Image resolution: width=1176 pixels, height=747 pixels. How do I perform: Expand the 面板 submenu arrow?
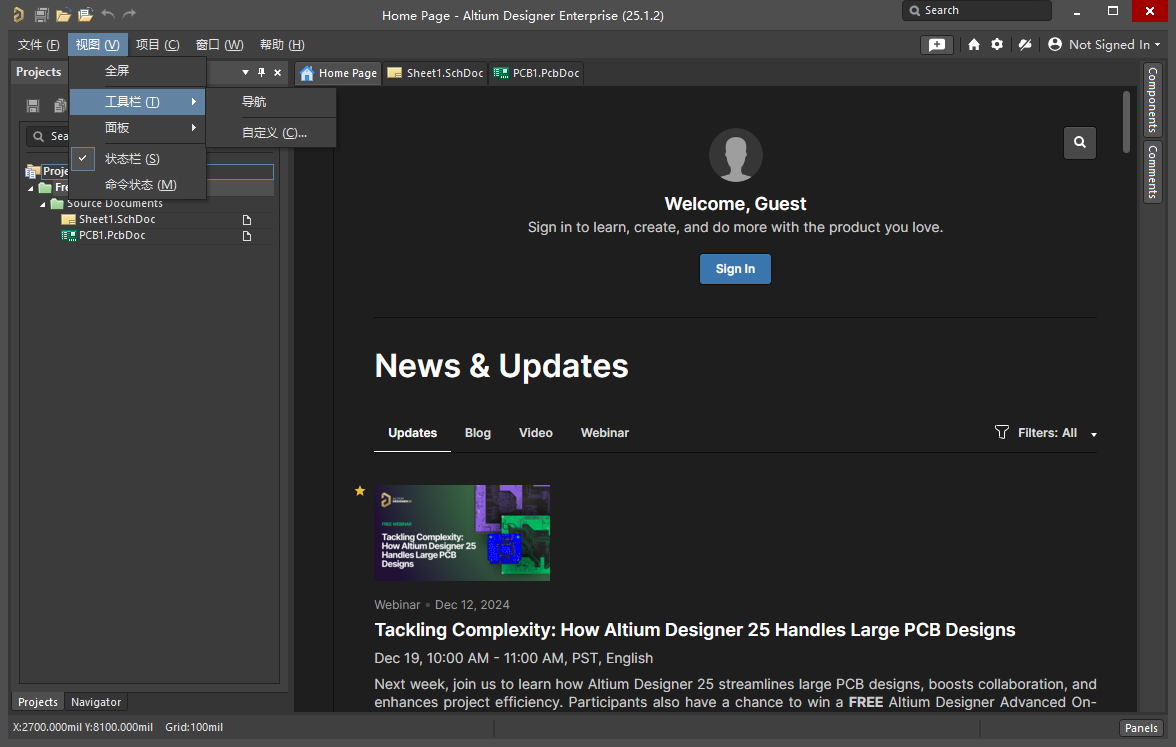pyautogui.click(x=194, y=128)
